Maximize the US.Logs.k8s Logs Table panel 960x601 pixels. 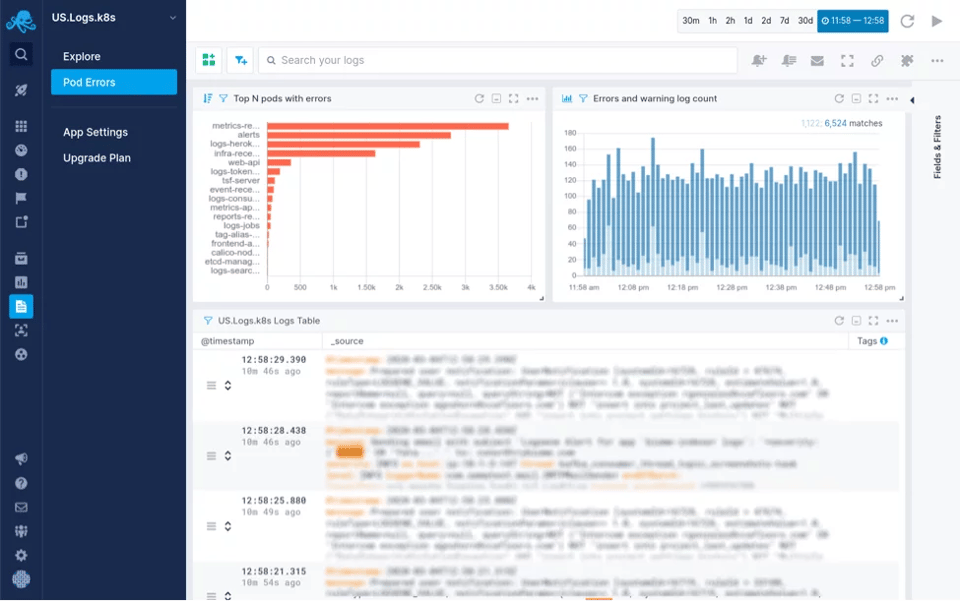click(874, 321)
